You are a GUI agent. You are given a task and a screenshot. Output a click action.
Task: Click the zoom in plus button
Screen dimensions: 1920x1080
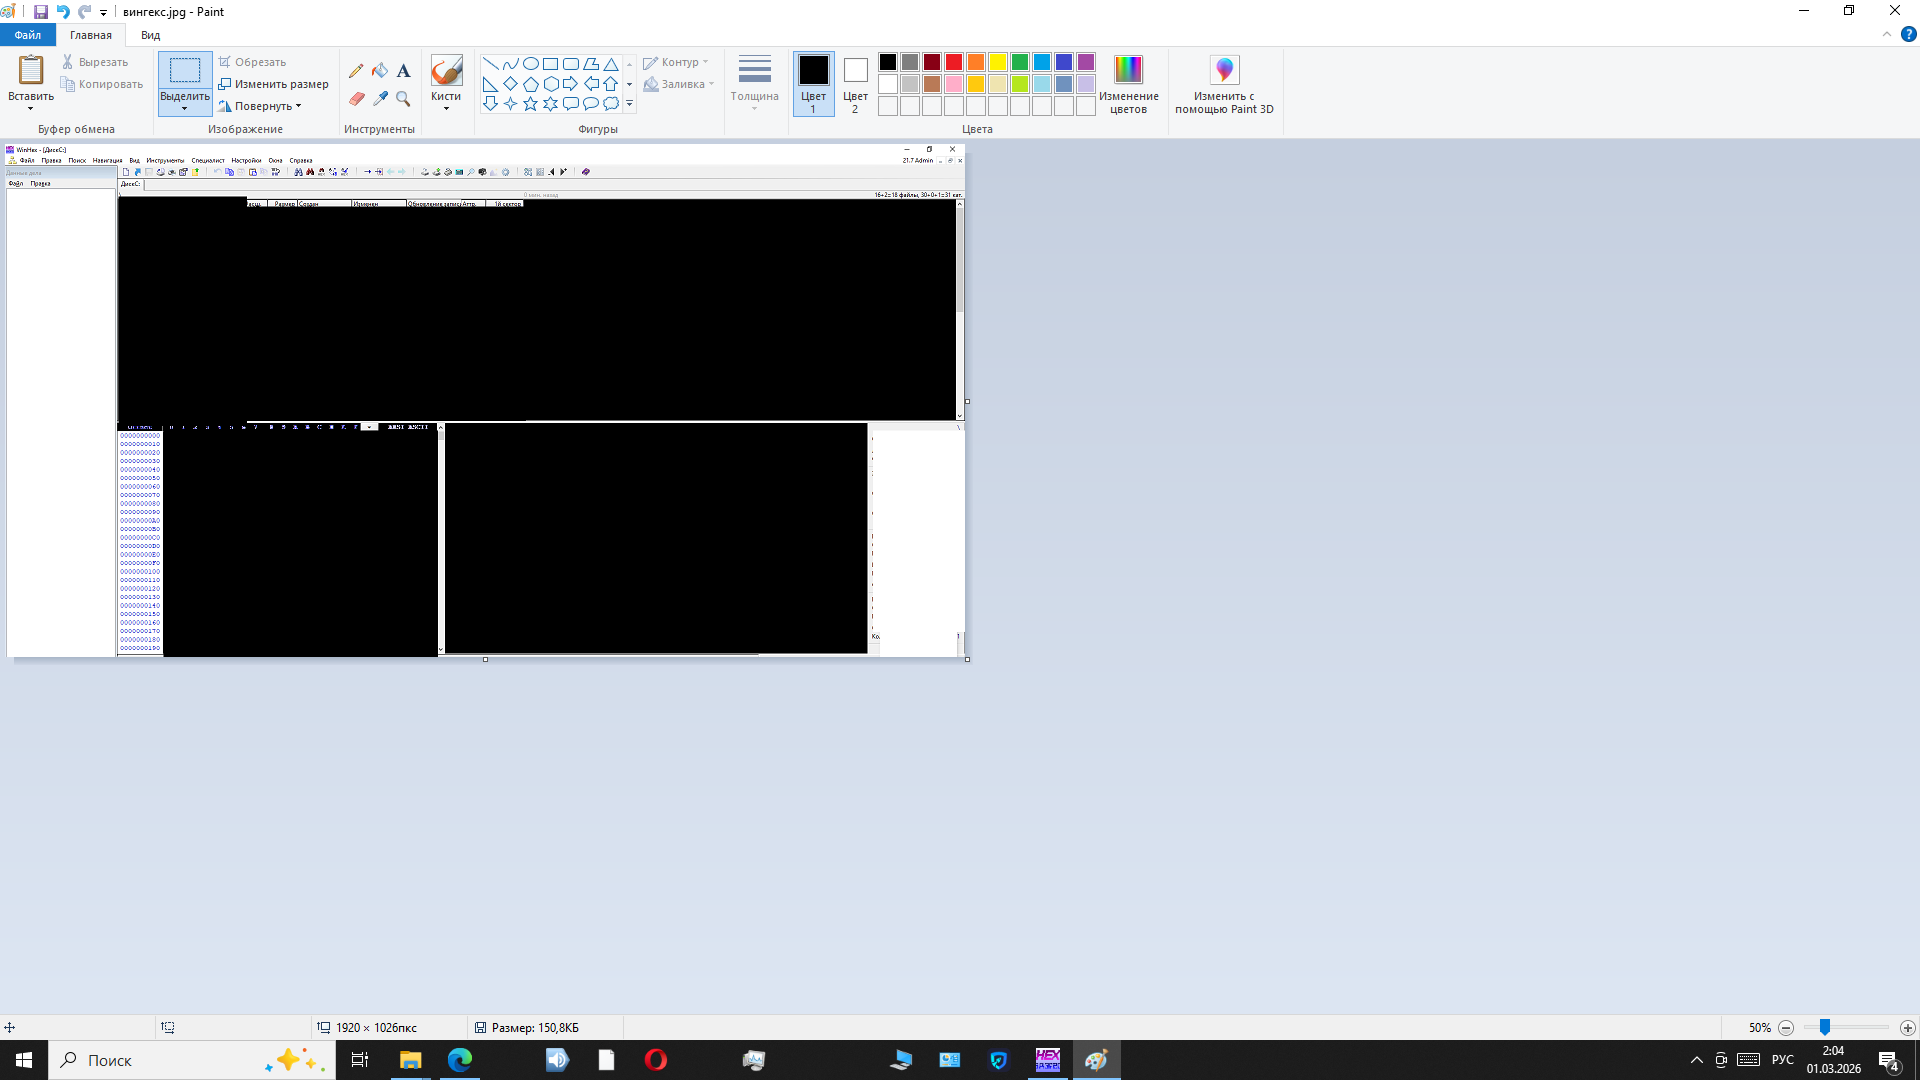(1907, 1028)
